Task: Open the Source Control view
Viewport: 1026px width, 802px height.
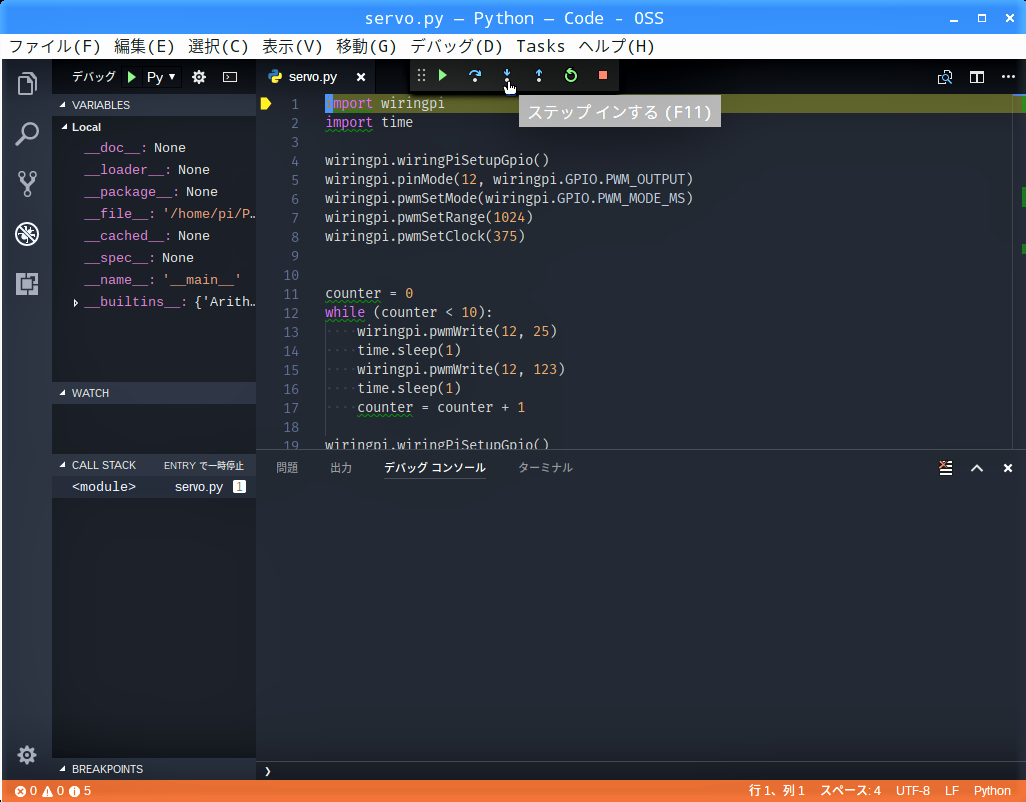Action: point(27,184)
